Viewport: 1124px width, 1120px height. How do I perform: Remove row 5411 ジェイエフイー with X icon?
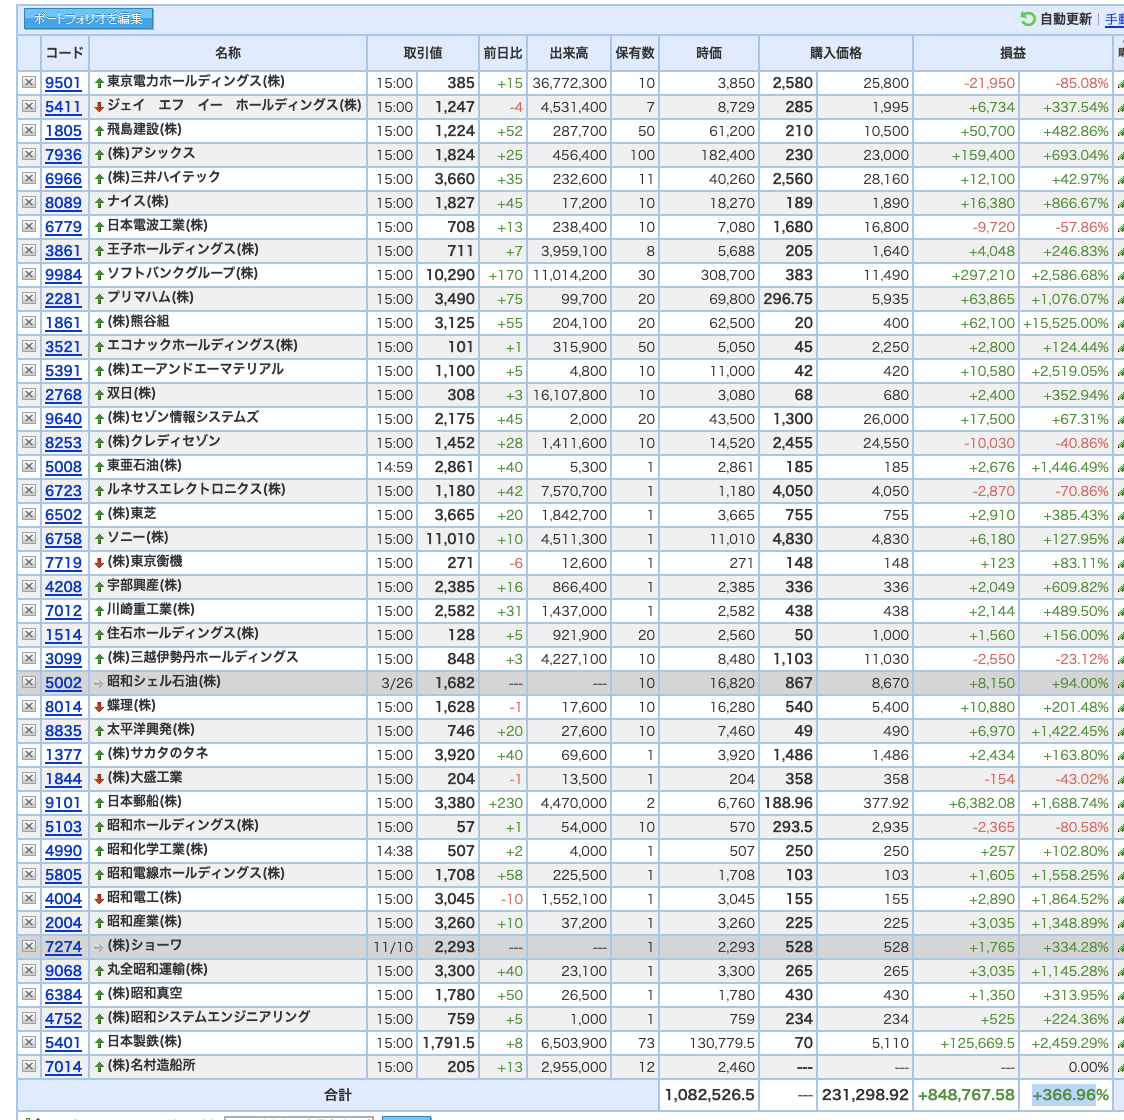[x=29, y=106]
